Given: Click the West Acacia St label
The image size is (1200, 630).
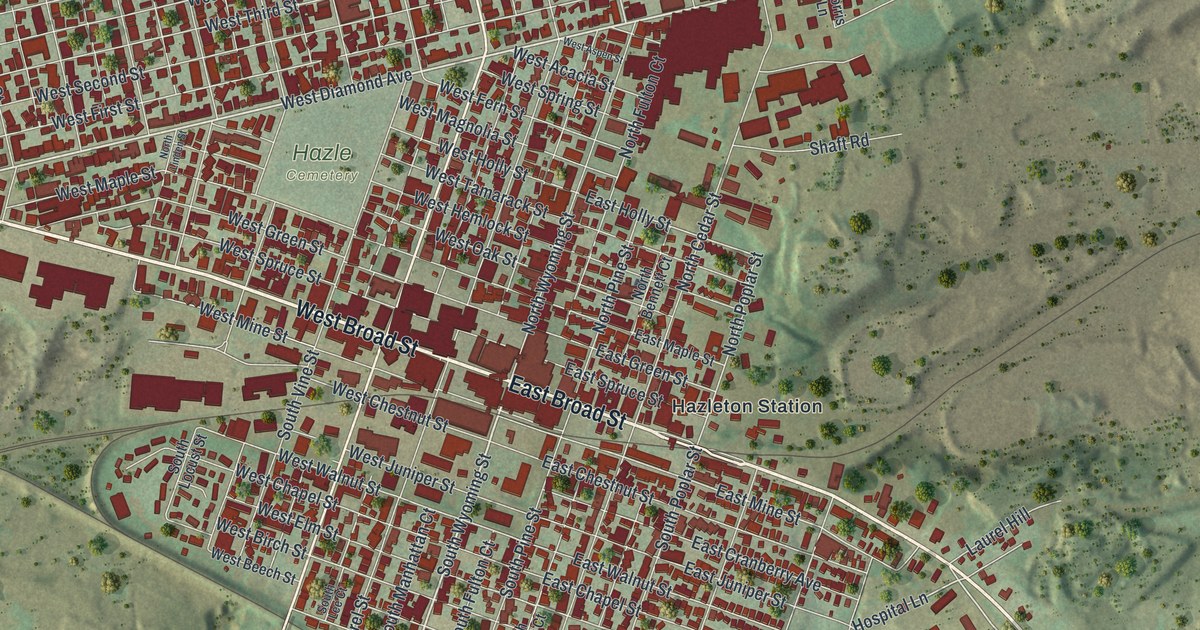Looking at the screenshot, I should (562, 68).
